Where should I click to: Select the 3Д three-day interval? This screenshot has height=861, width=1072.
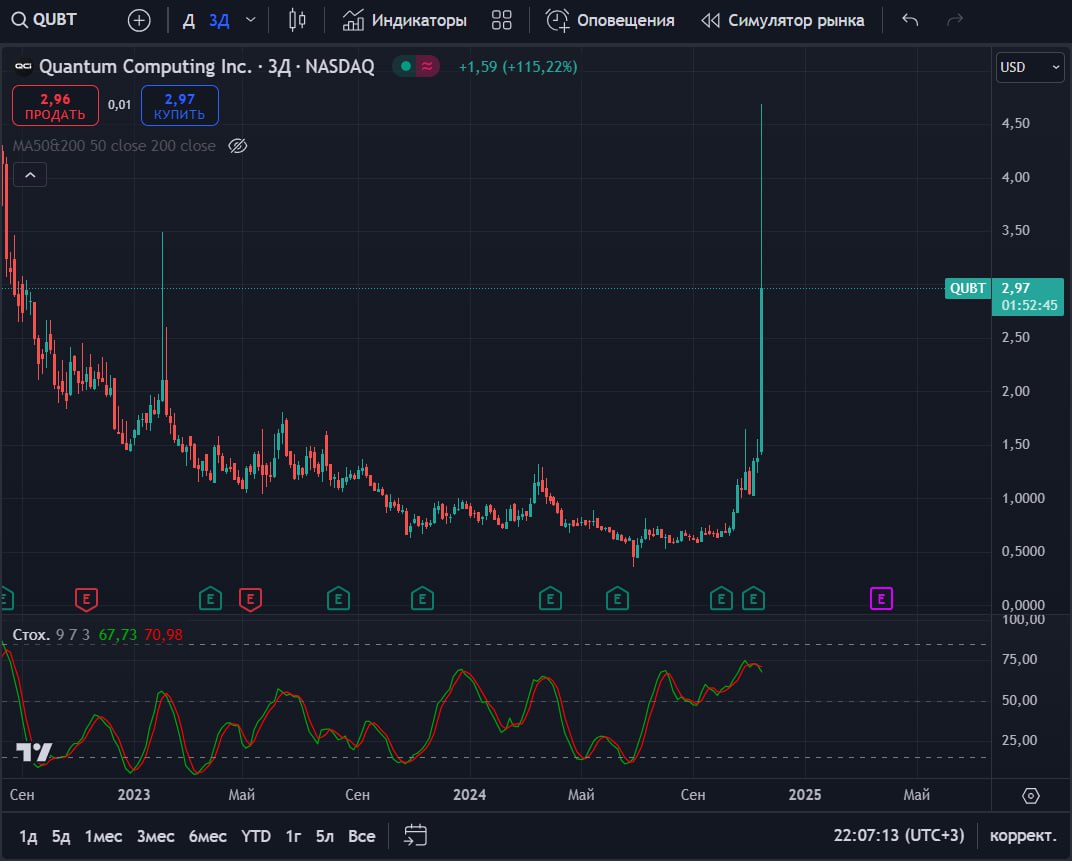(219, 21)
